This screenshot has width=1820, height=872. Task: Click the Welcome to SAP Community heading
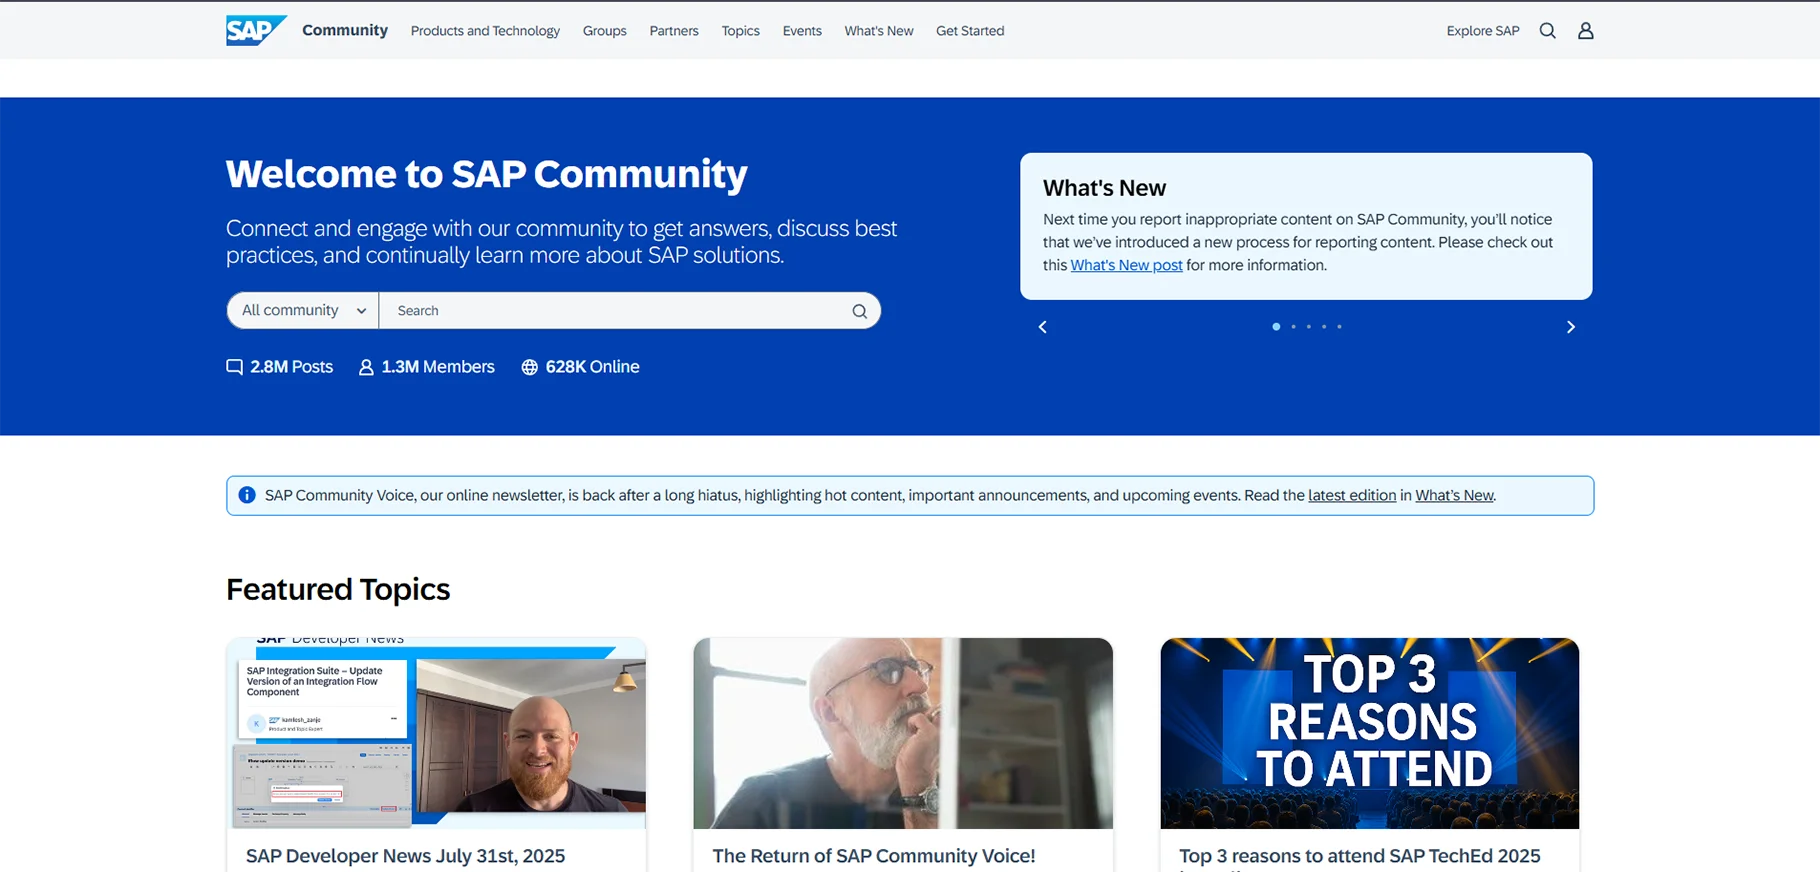[487, 174]
